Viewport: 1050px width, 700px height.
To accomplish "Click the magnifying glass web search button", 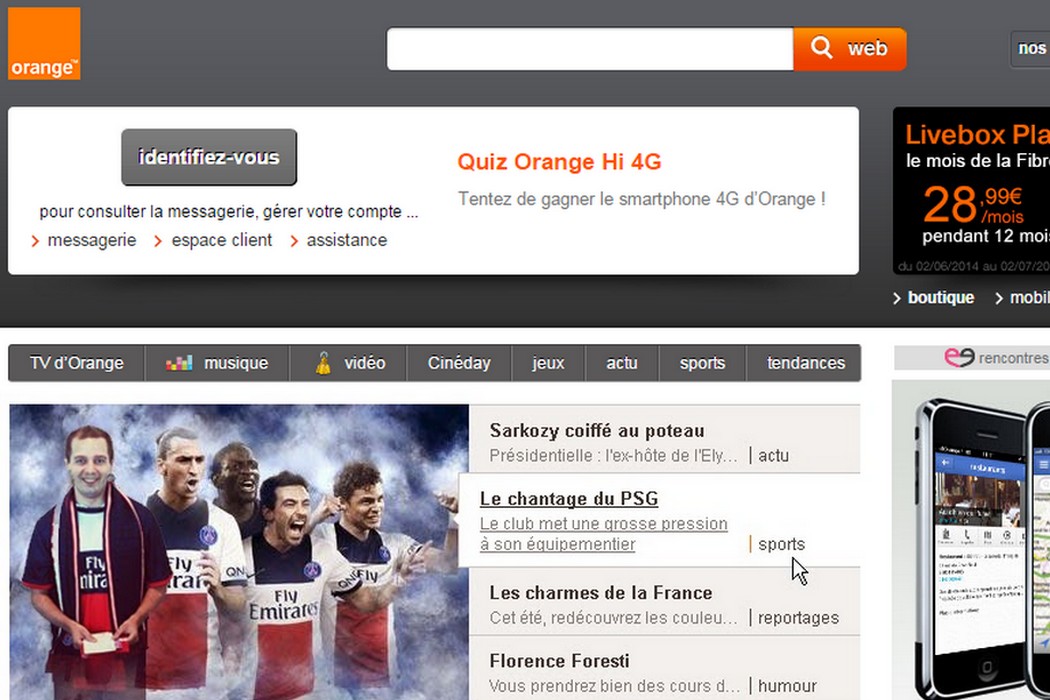I will 849,49.
